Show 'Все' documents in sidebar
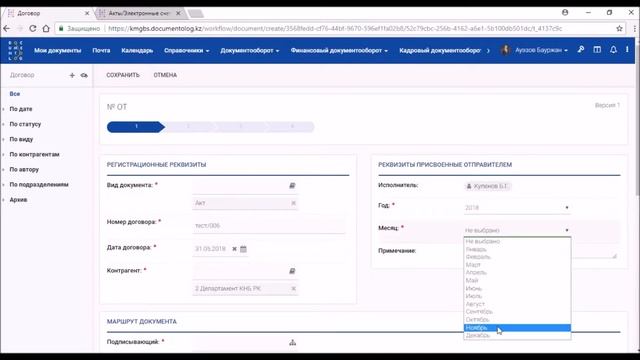The height and width of the screenshot is (360, 640). (15, 94)
